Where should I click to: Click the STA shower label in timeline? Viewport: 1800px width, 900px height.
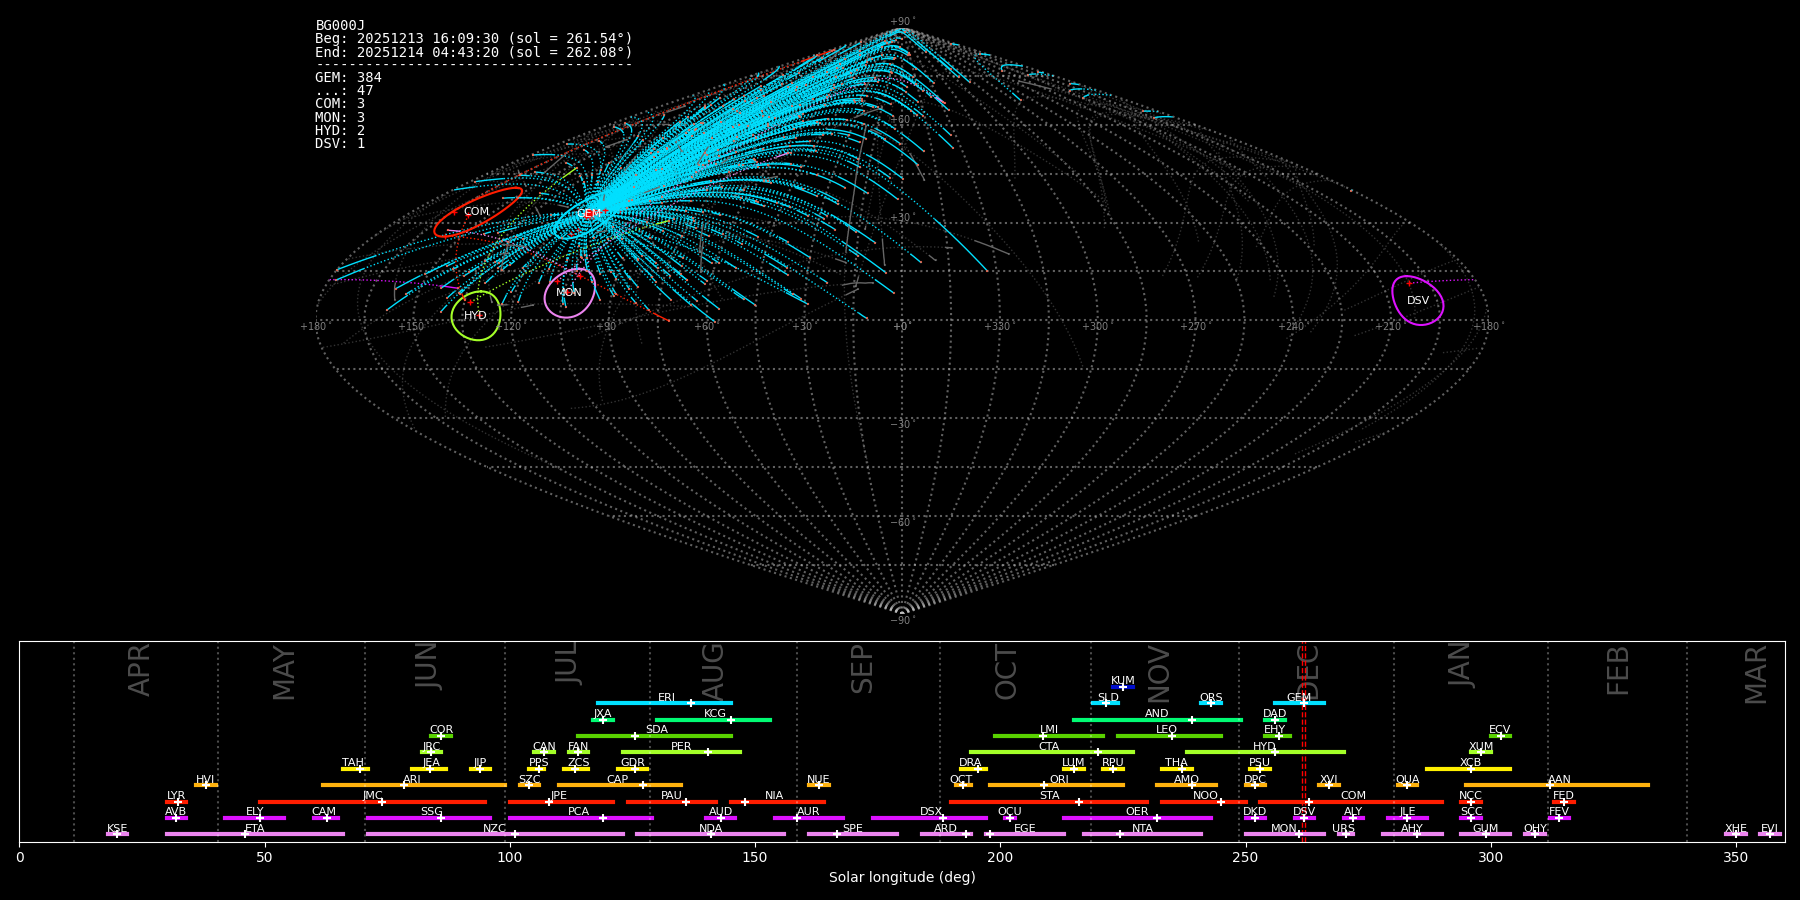click(x=1049, y=796)
